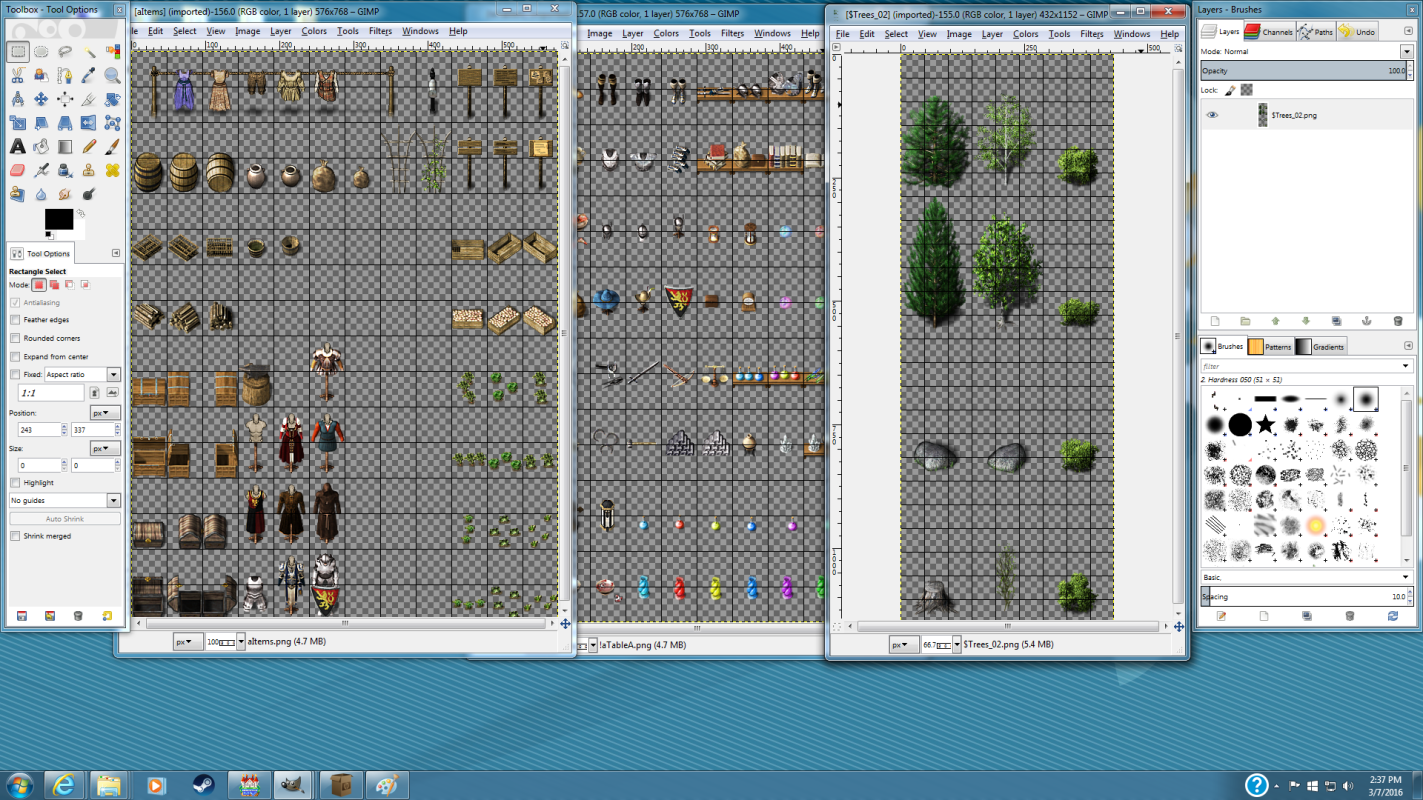Select the Color Picker eyedropper tool
The image size is (1423, 800).
[x=89, y=75]
